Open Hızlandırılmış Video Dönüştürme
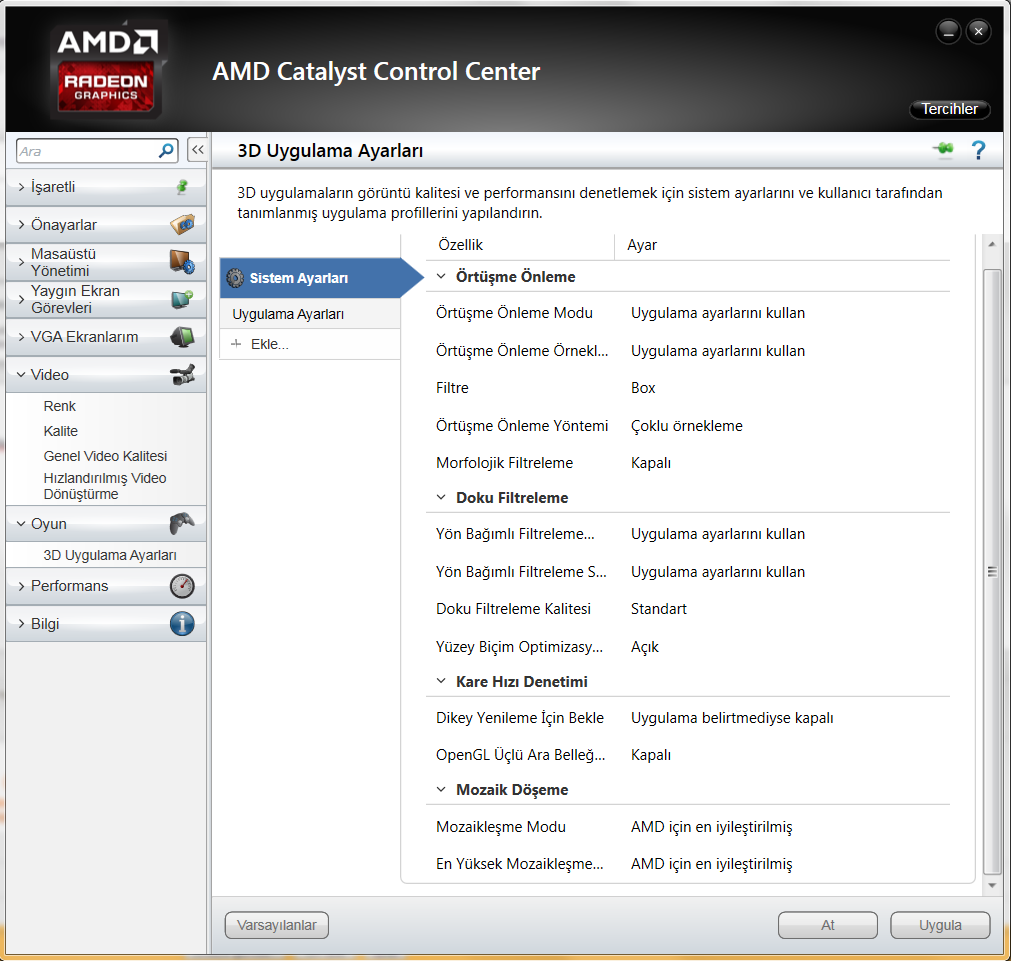Screen dimensions: 1011x961 pyautogui.click(x=104, y=486)
